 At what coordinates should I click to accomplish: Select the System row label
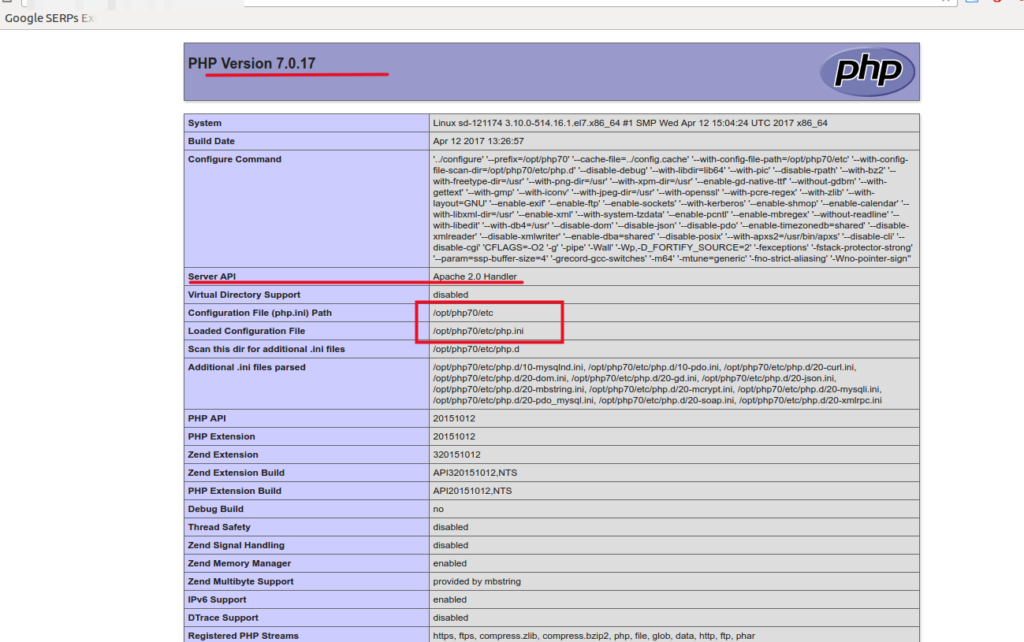coord(205,123)
